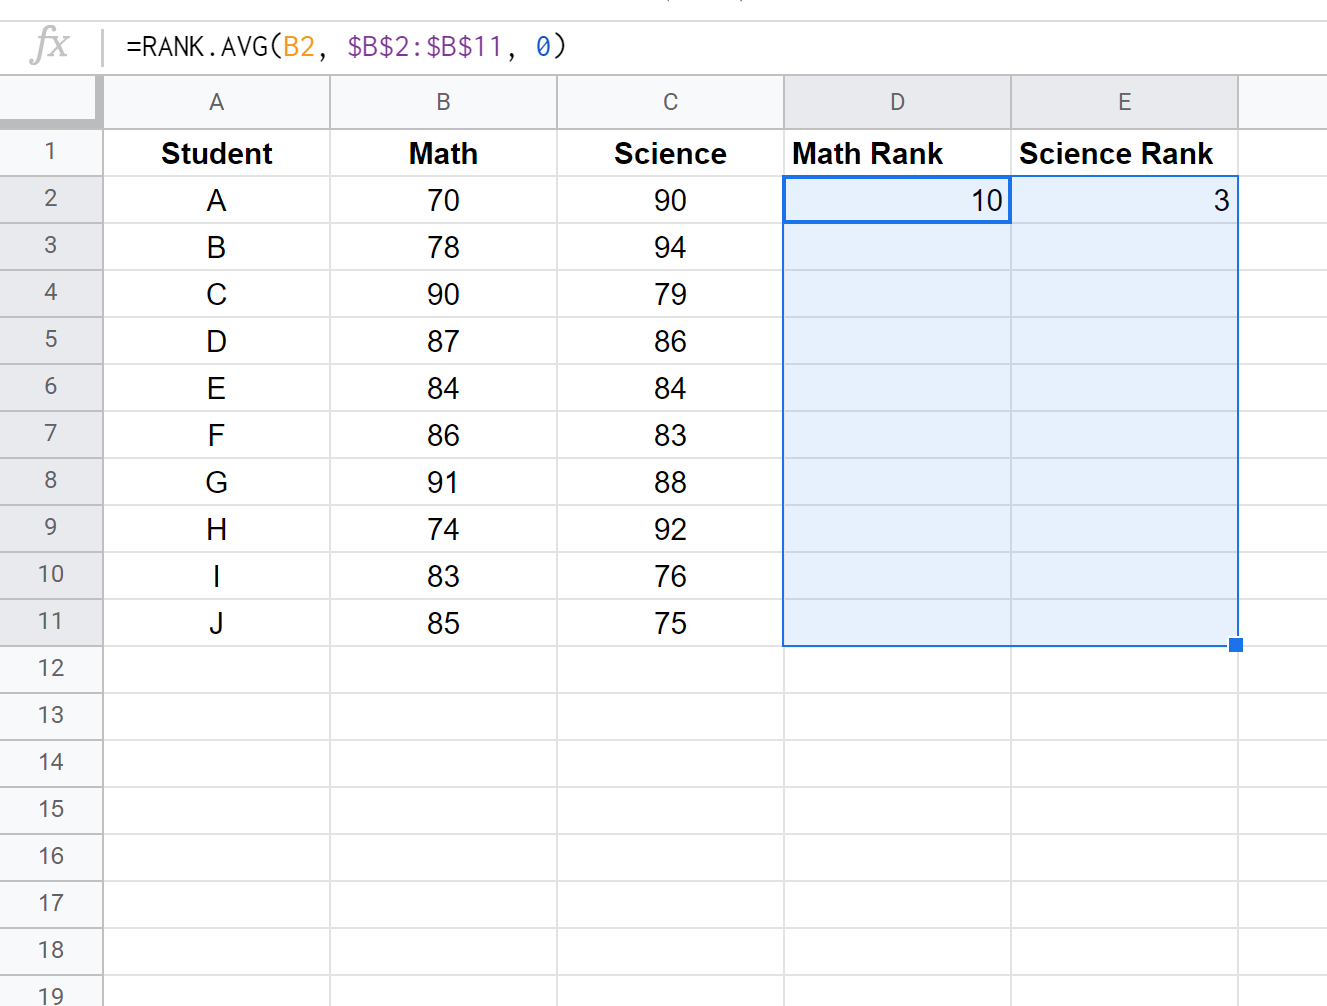1327x1006 pixels.
Task: Select row 1 header
Action: [x=51, y=153]
